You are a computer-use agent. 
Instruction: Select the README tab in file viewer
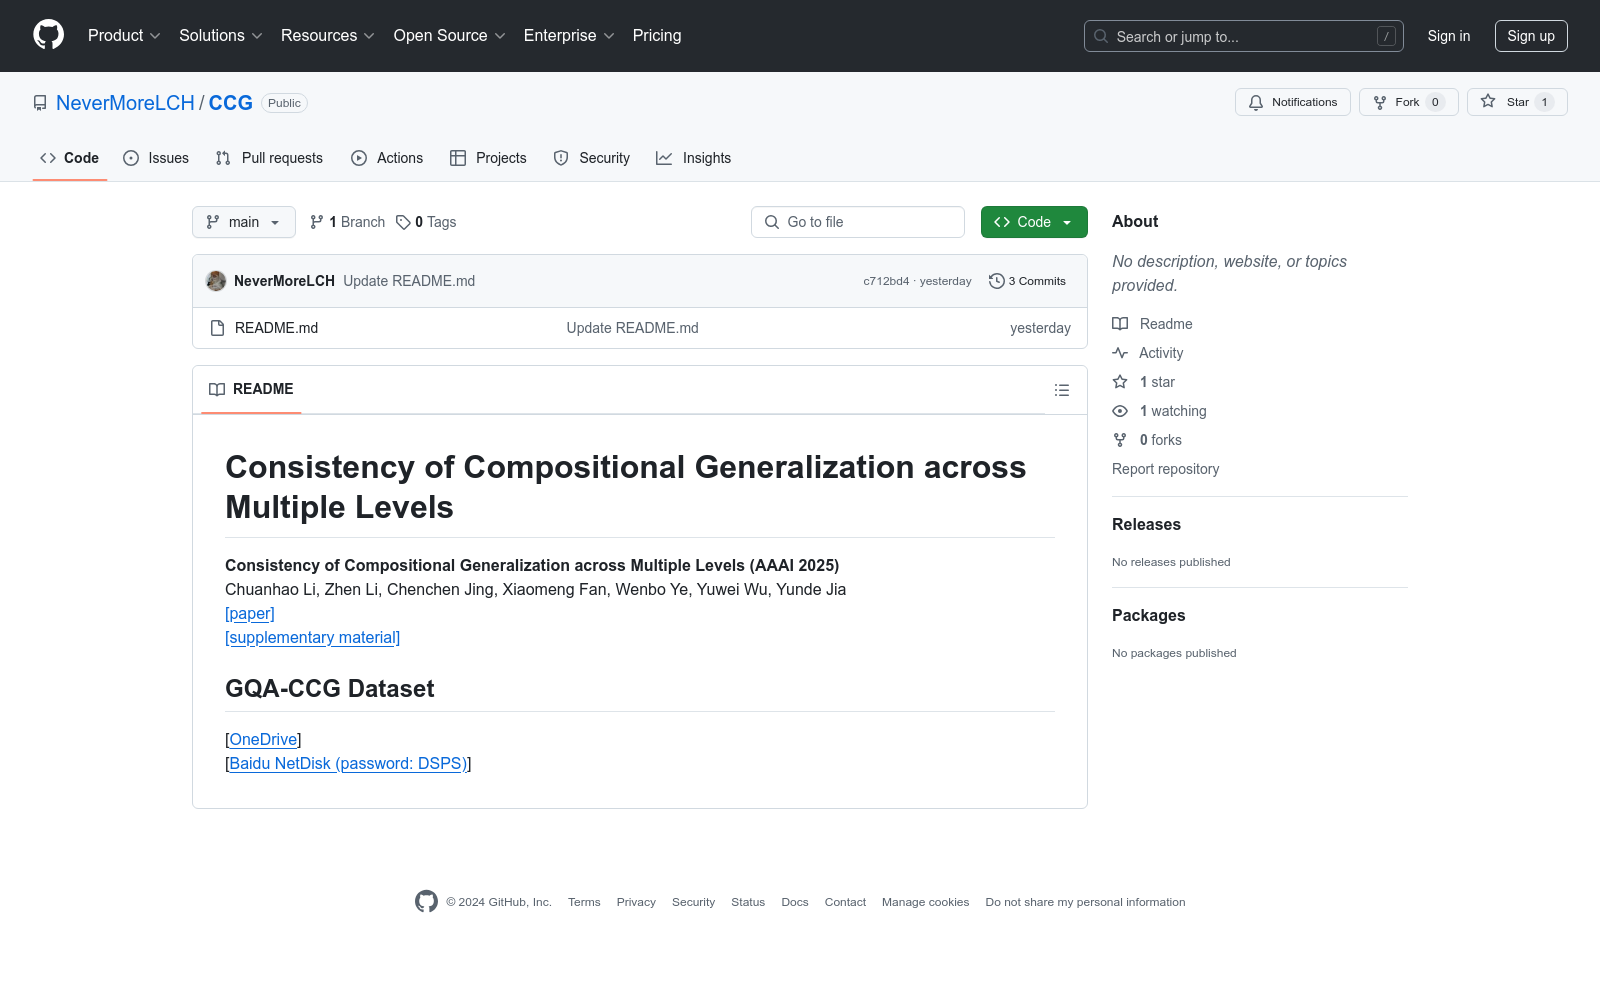point(251,389)
